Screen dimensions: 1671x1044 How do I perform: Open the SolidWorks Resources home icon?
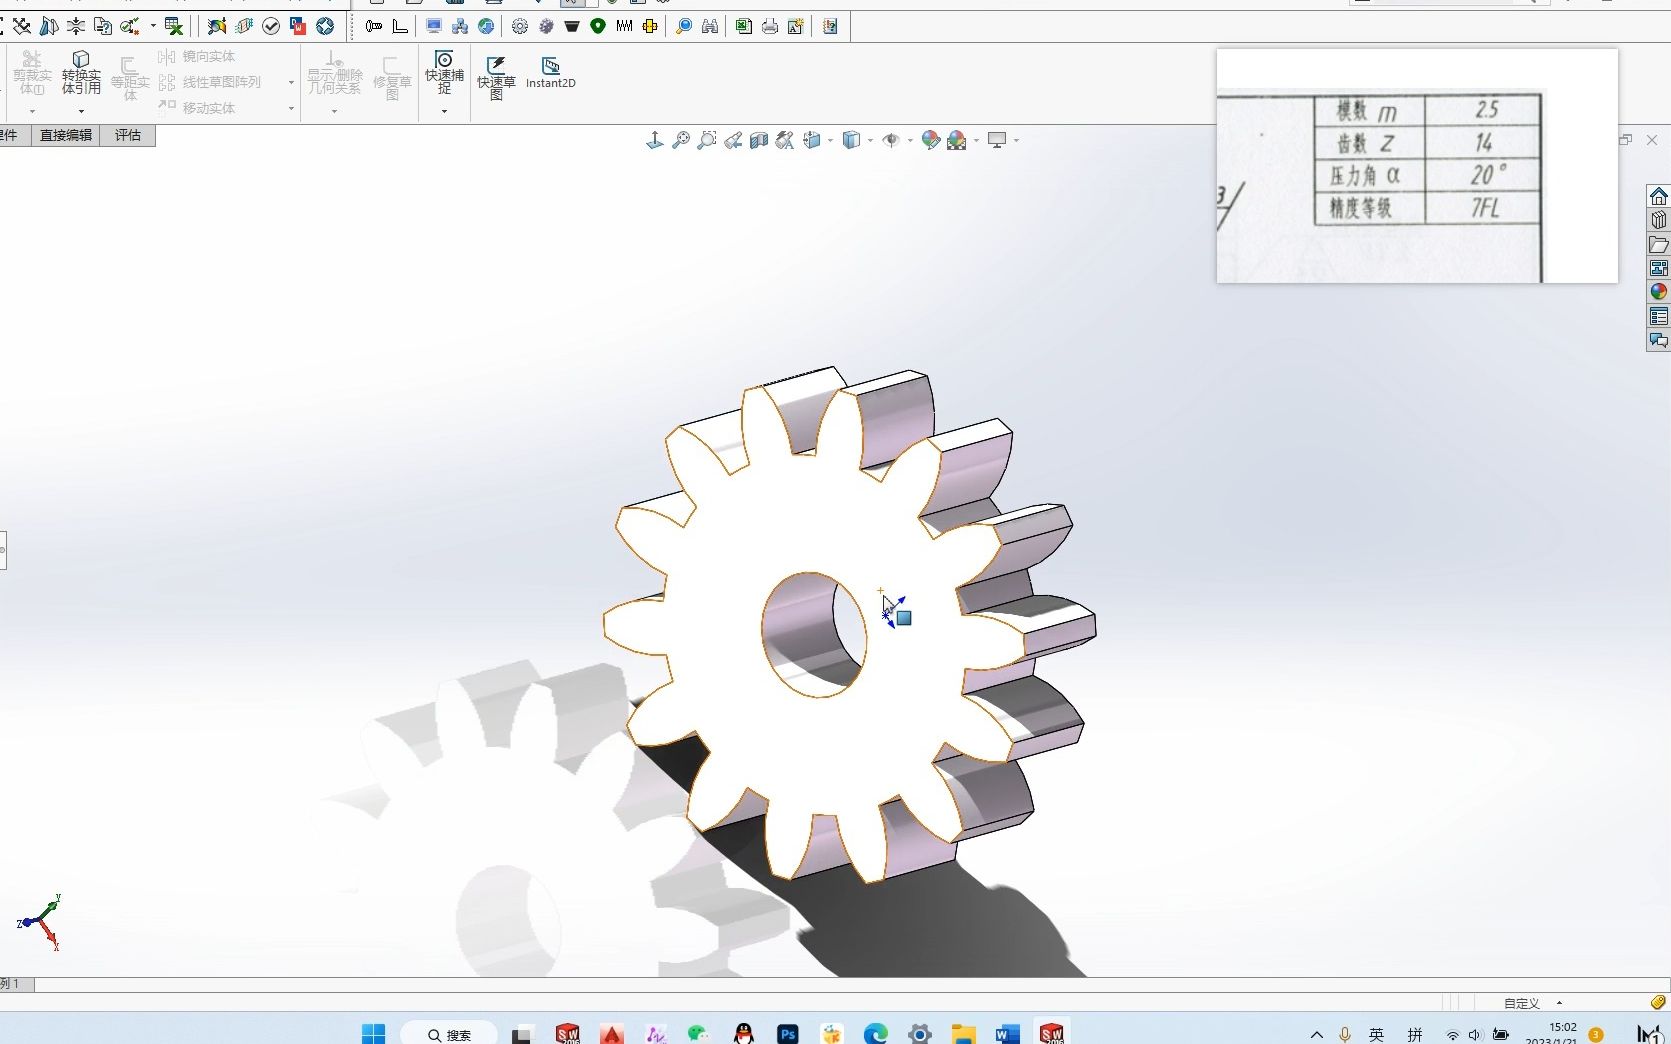coord(1658,196)
